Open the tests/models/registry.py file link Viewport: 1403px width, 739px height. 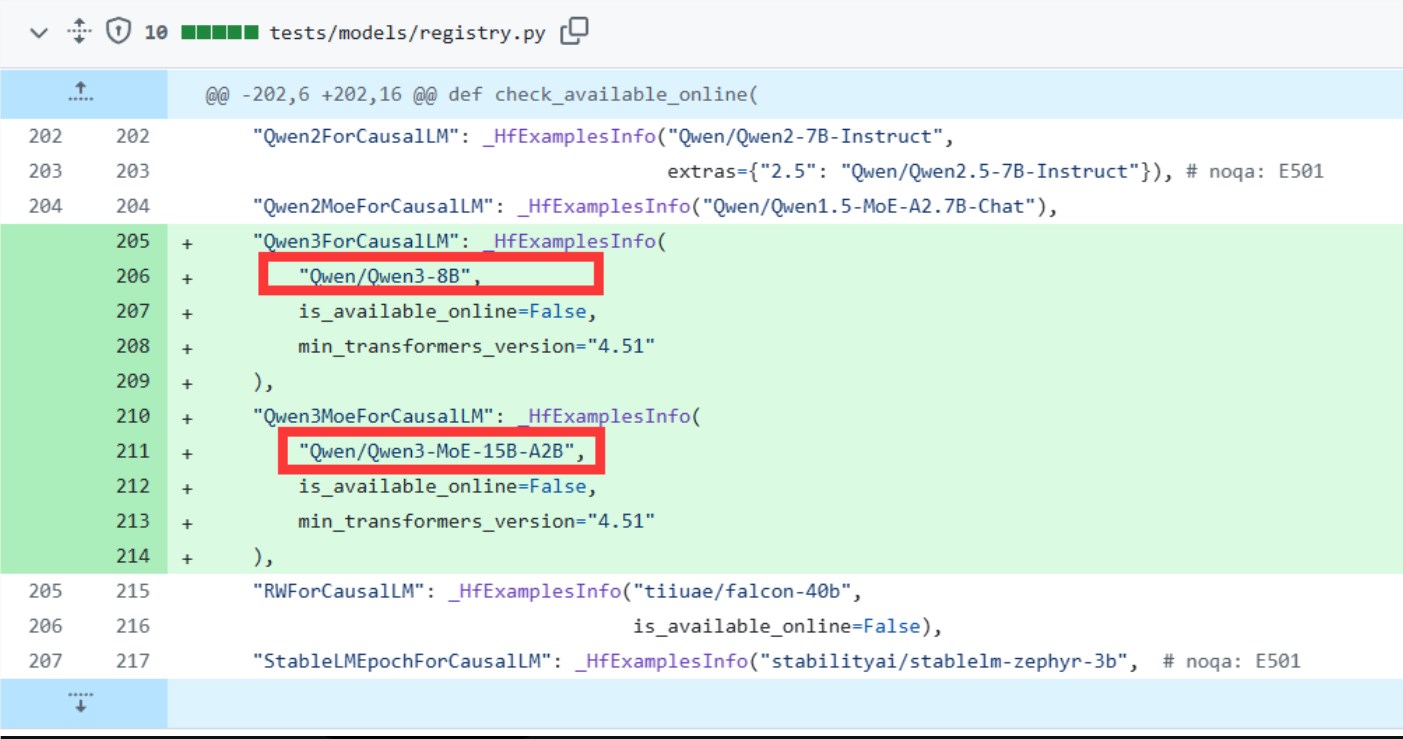click(x=407, y=33)
